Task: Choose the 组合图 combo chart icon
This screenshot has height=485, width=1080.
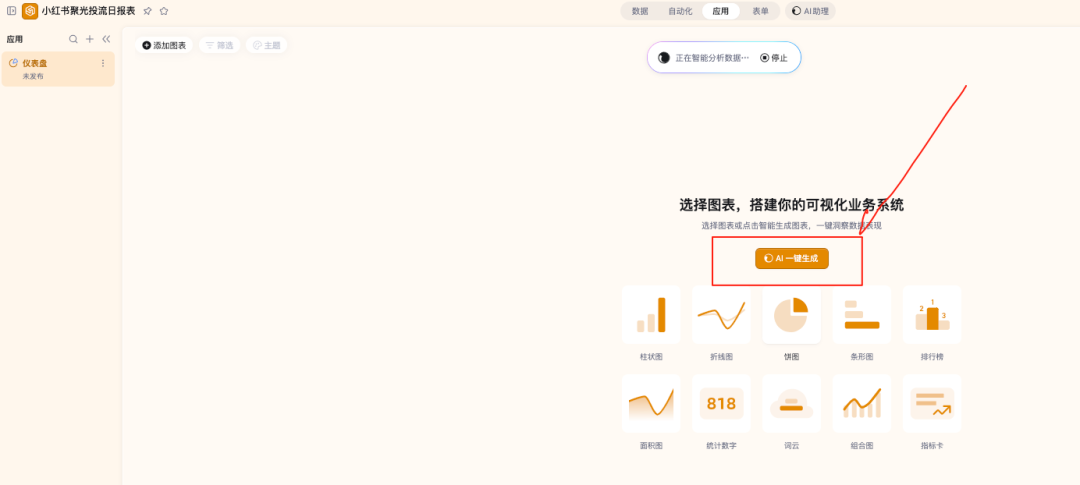Action: pos(862,403)
